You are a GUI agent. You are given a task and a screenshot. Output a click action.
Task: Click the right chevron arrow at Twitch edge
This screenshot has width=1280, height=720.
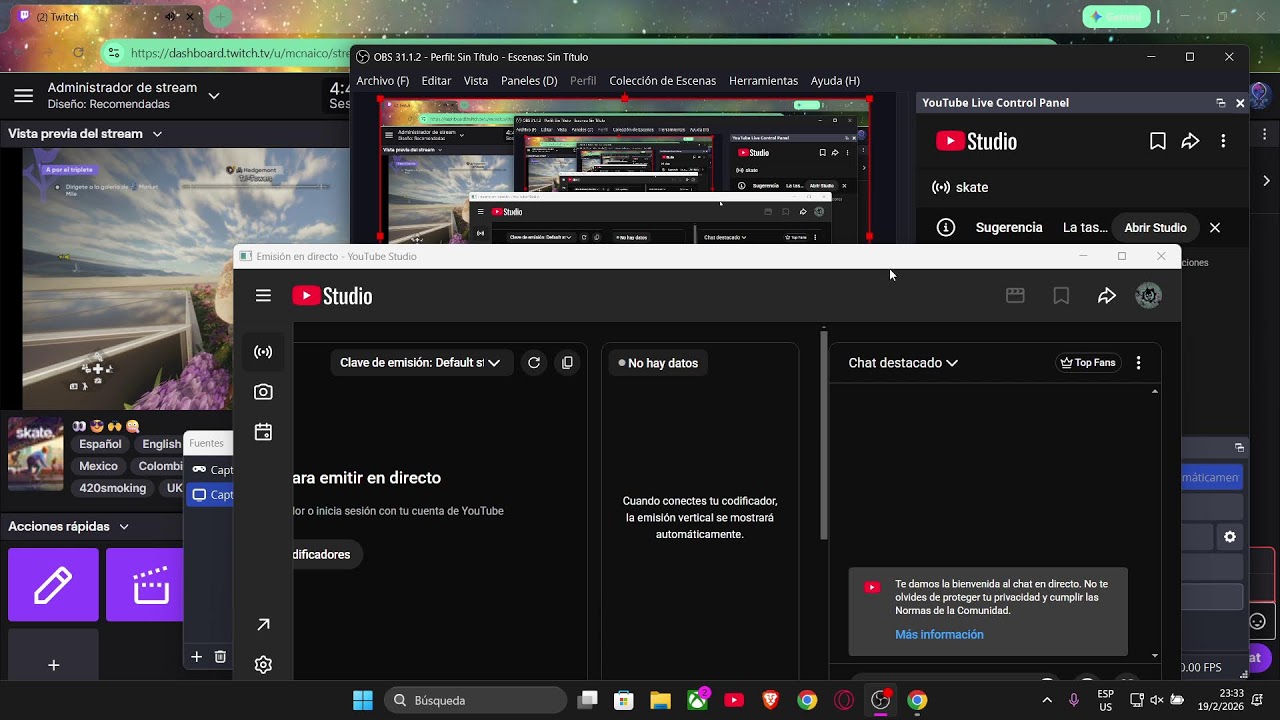pos(1266,181)
